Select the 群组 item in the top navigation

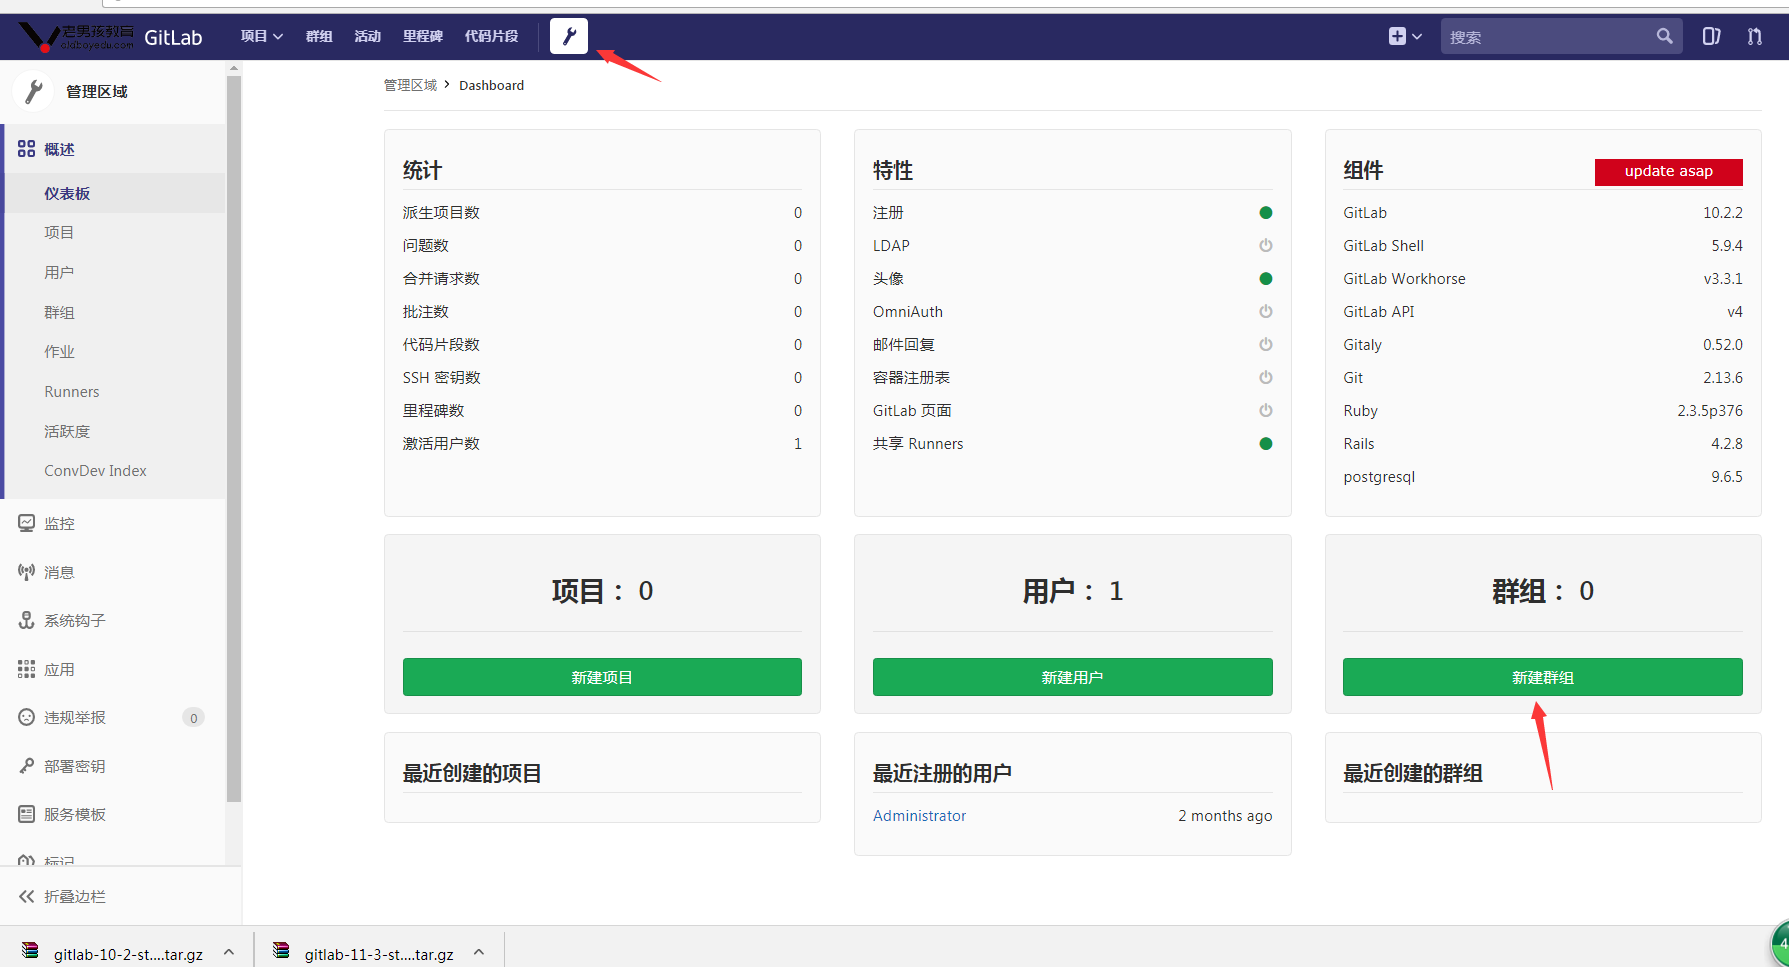click(319, 36)
